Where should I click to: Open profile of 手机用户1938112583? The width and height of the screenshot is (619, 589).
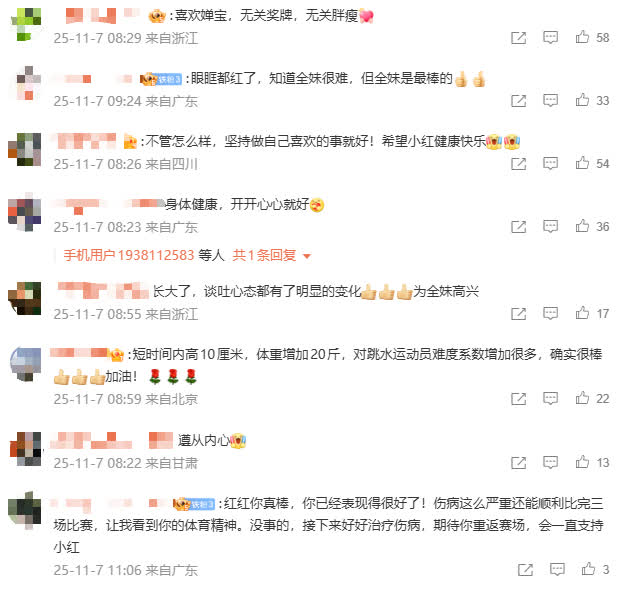[129, 255]
